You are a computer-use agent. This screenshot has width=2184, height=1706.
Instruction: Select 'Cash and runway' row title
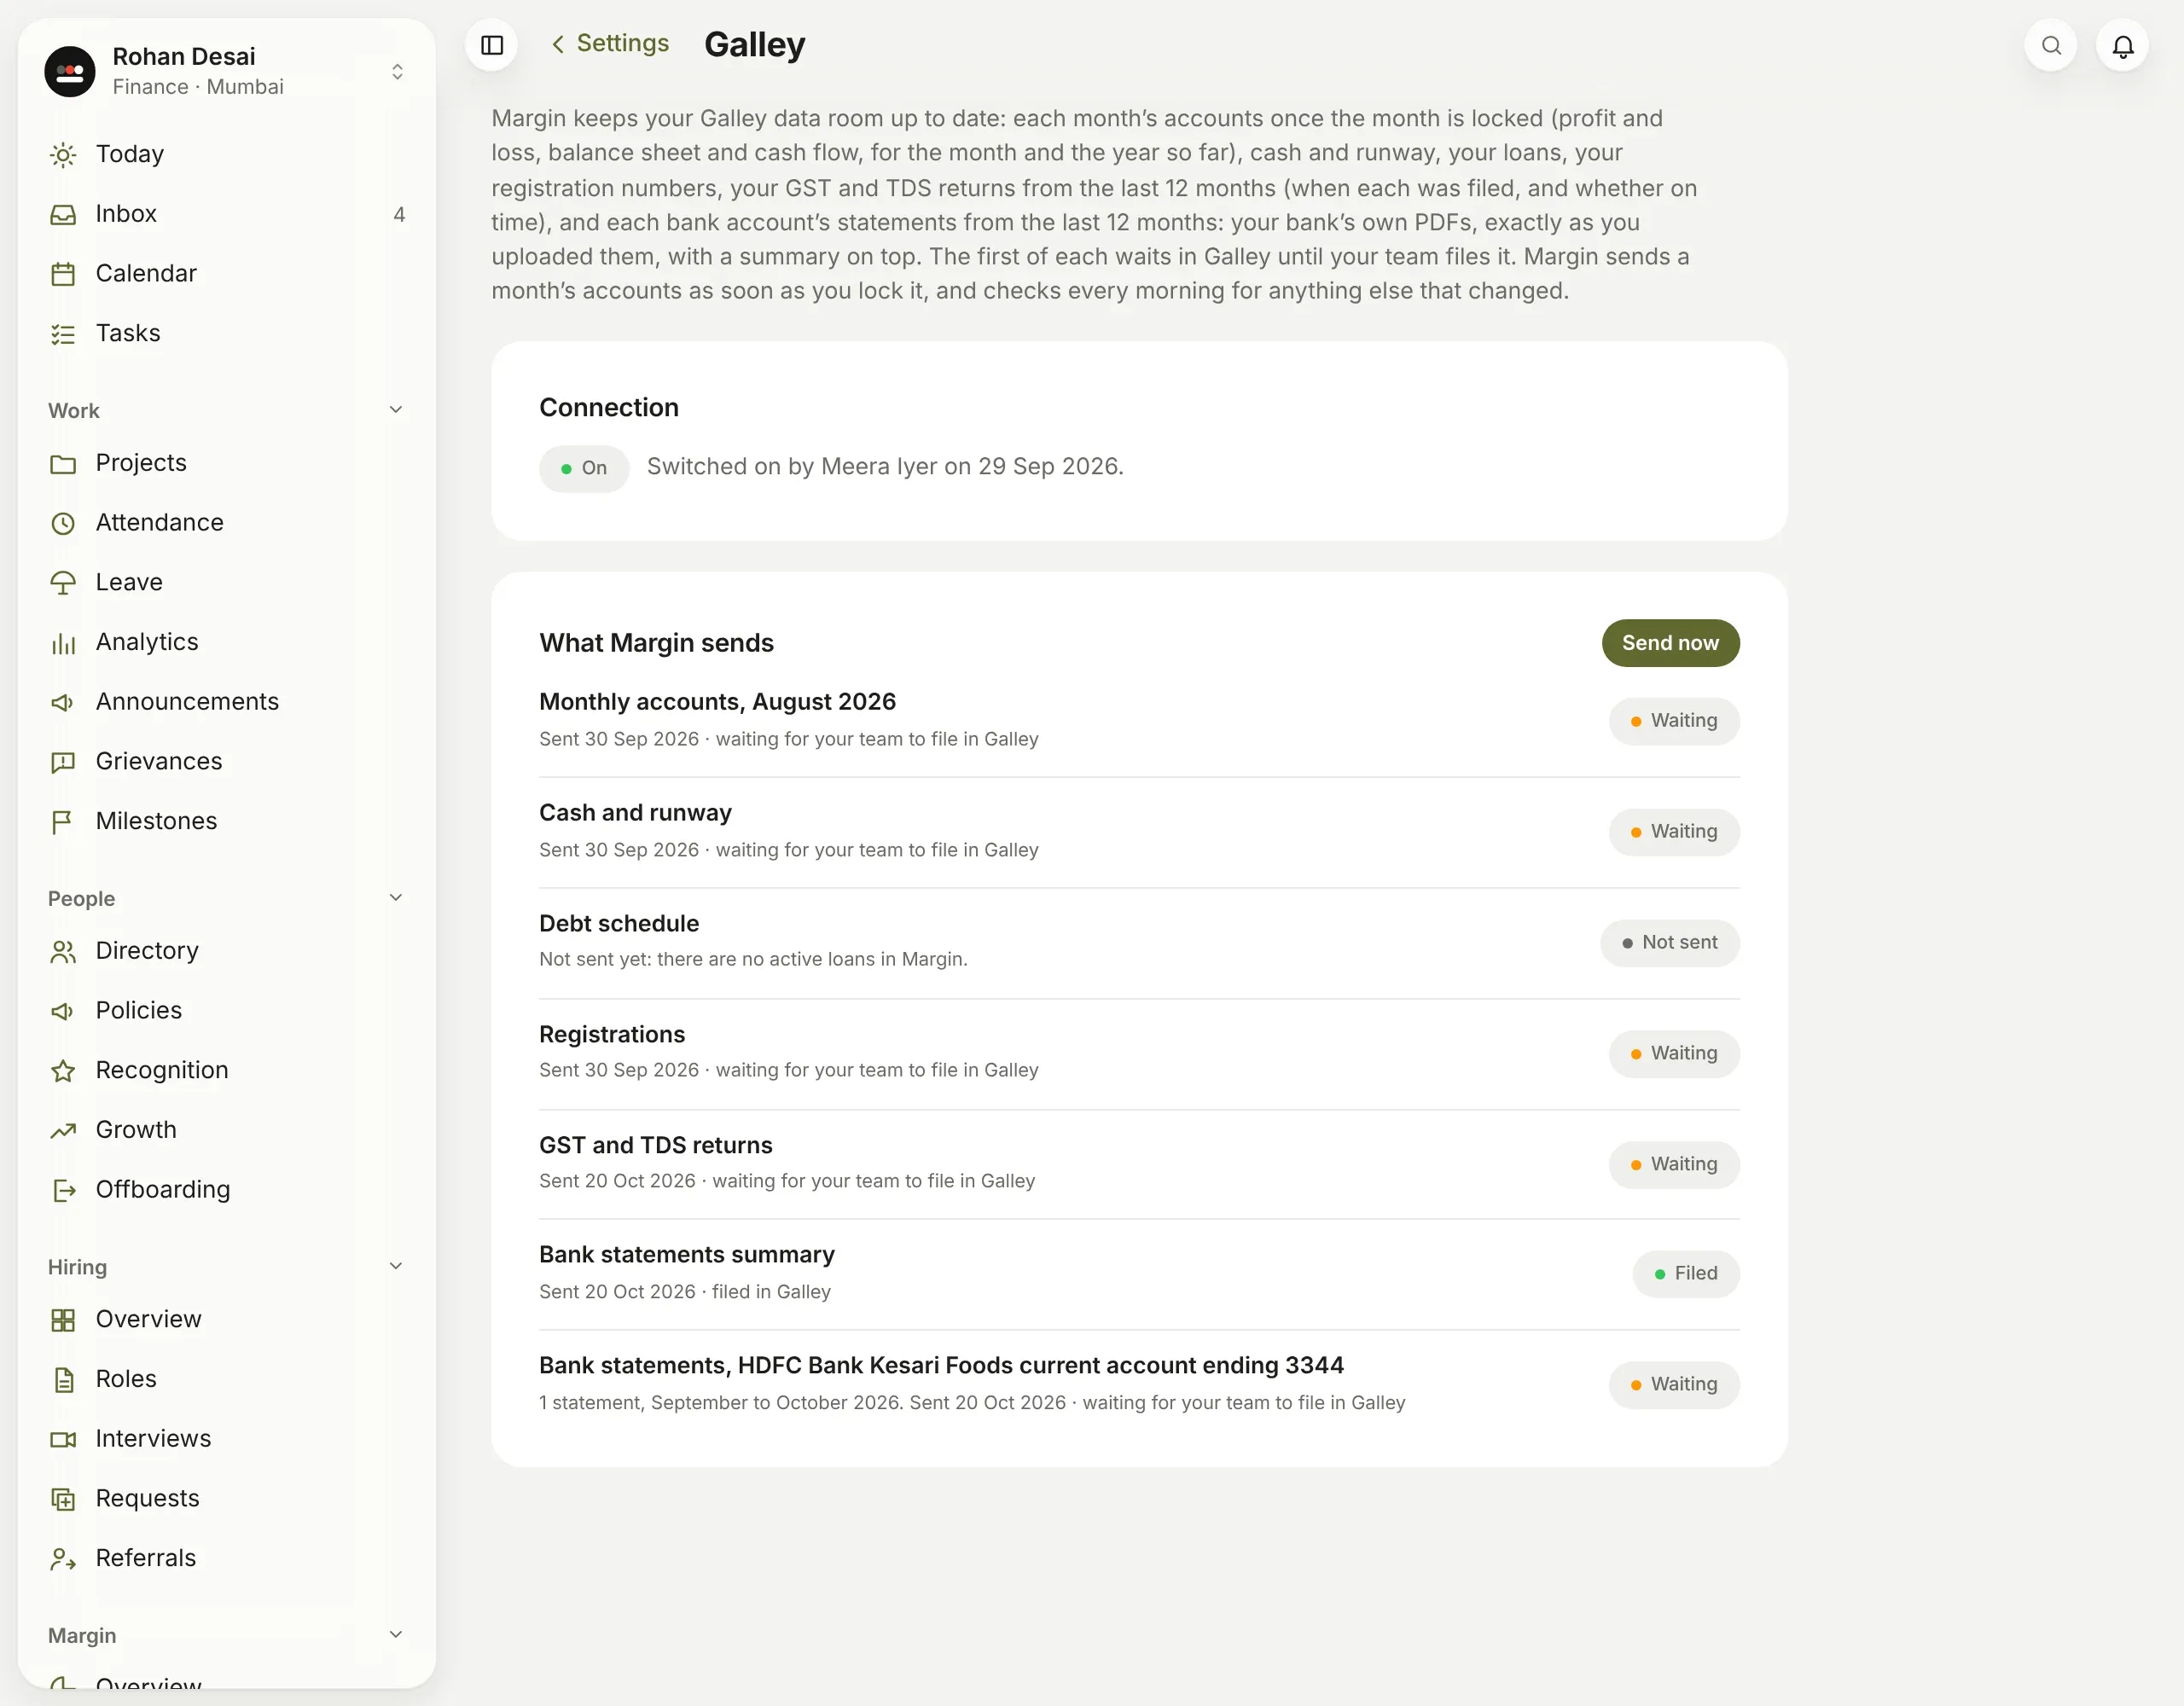635,813
